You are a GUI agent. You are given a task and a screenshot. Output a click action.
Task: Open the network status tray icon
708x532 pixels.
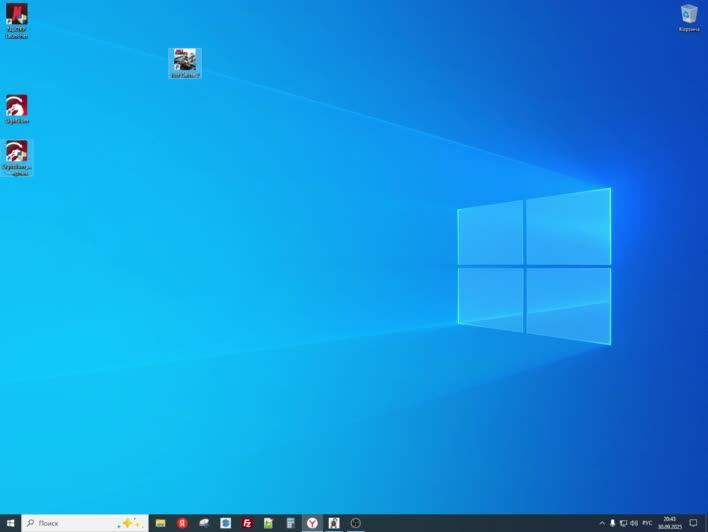pyautogui.click(x=624, y=523)
